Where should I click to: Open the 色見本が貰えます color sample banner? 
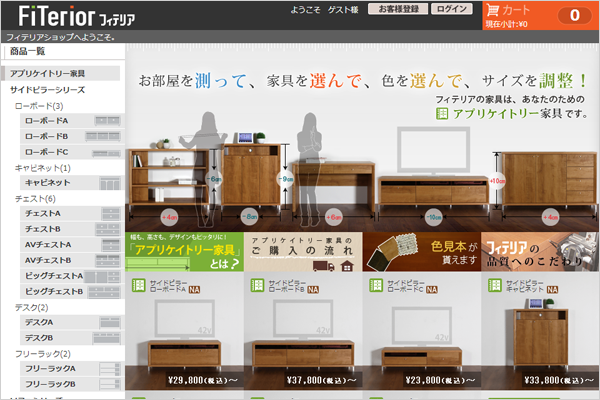[420, 253]
